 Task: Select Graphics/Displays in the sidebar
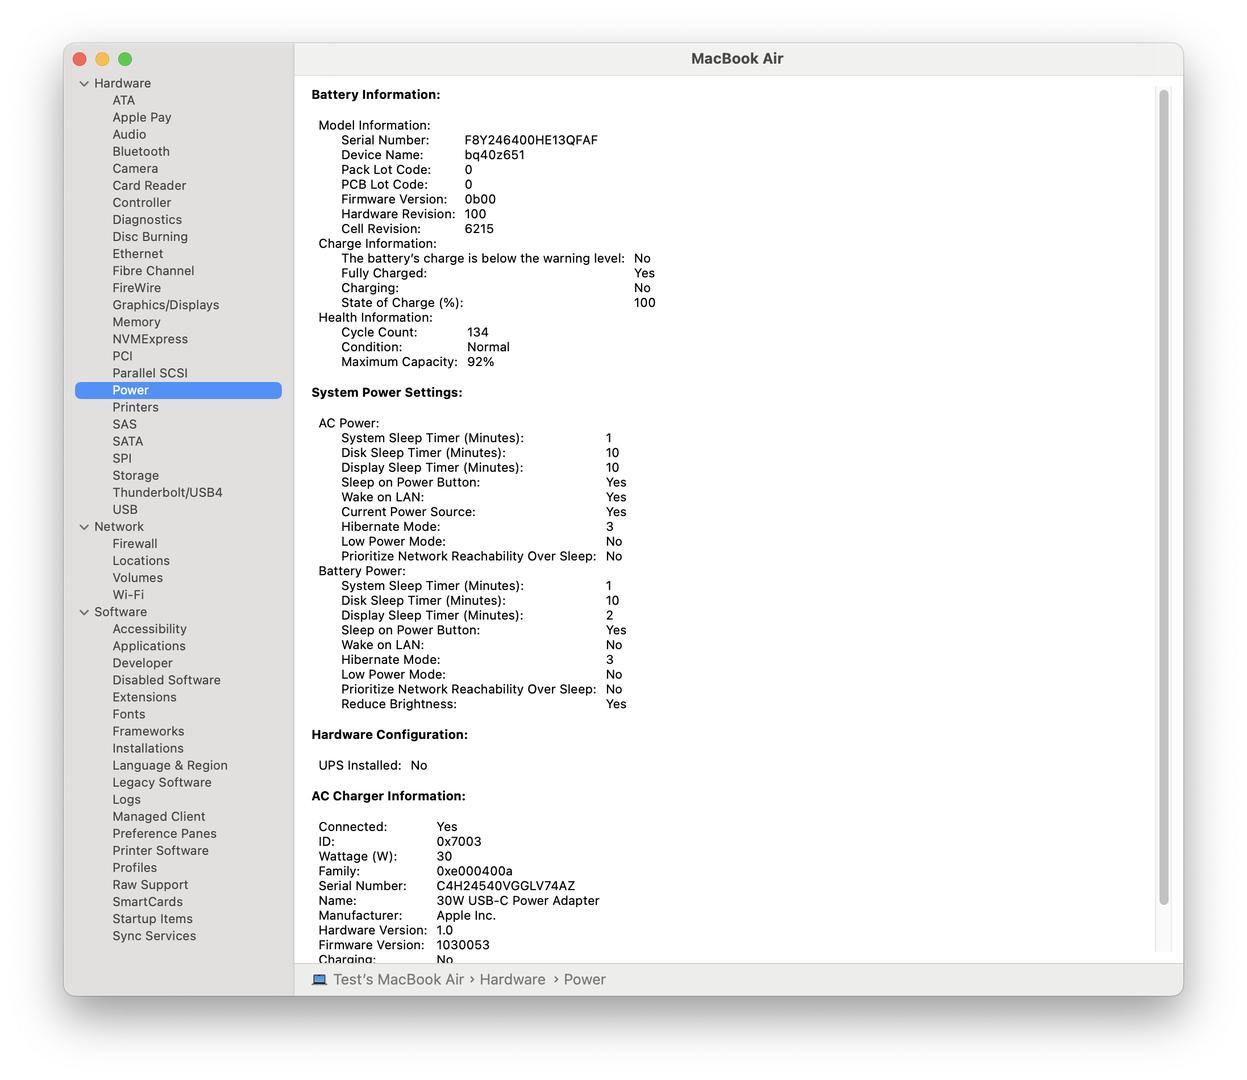click(x=166, y=305)
